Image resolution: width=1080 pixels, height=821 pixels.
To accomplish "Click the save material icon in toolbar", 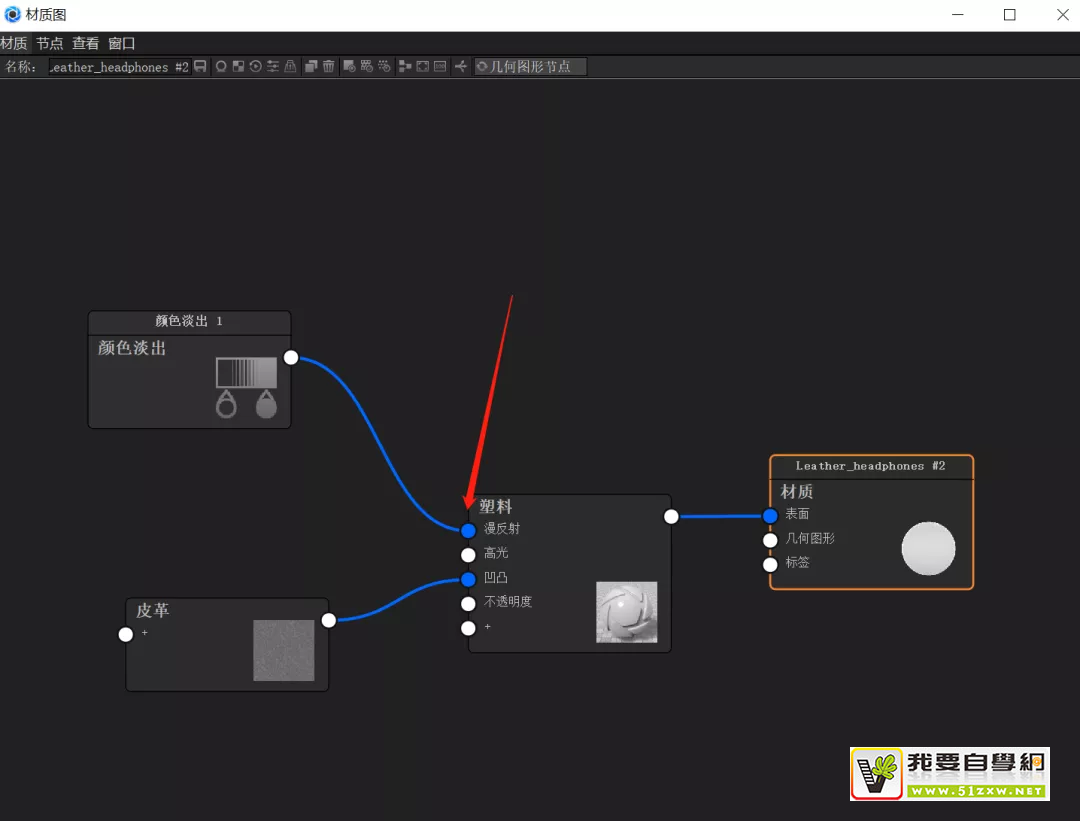I will tap(200, 67).
